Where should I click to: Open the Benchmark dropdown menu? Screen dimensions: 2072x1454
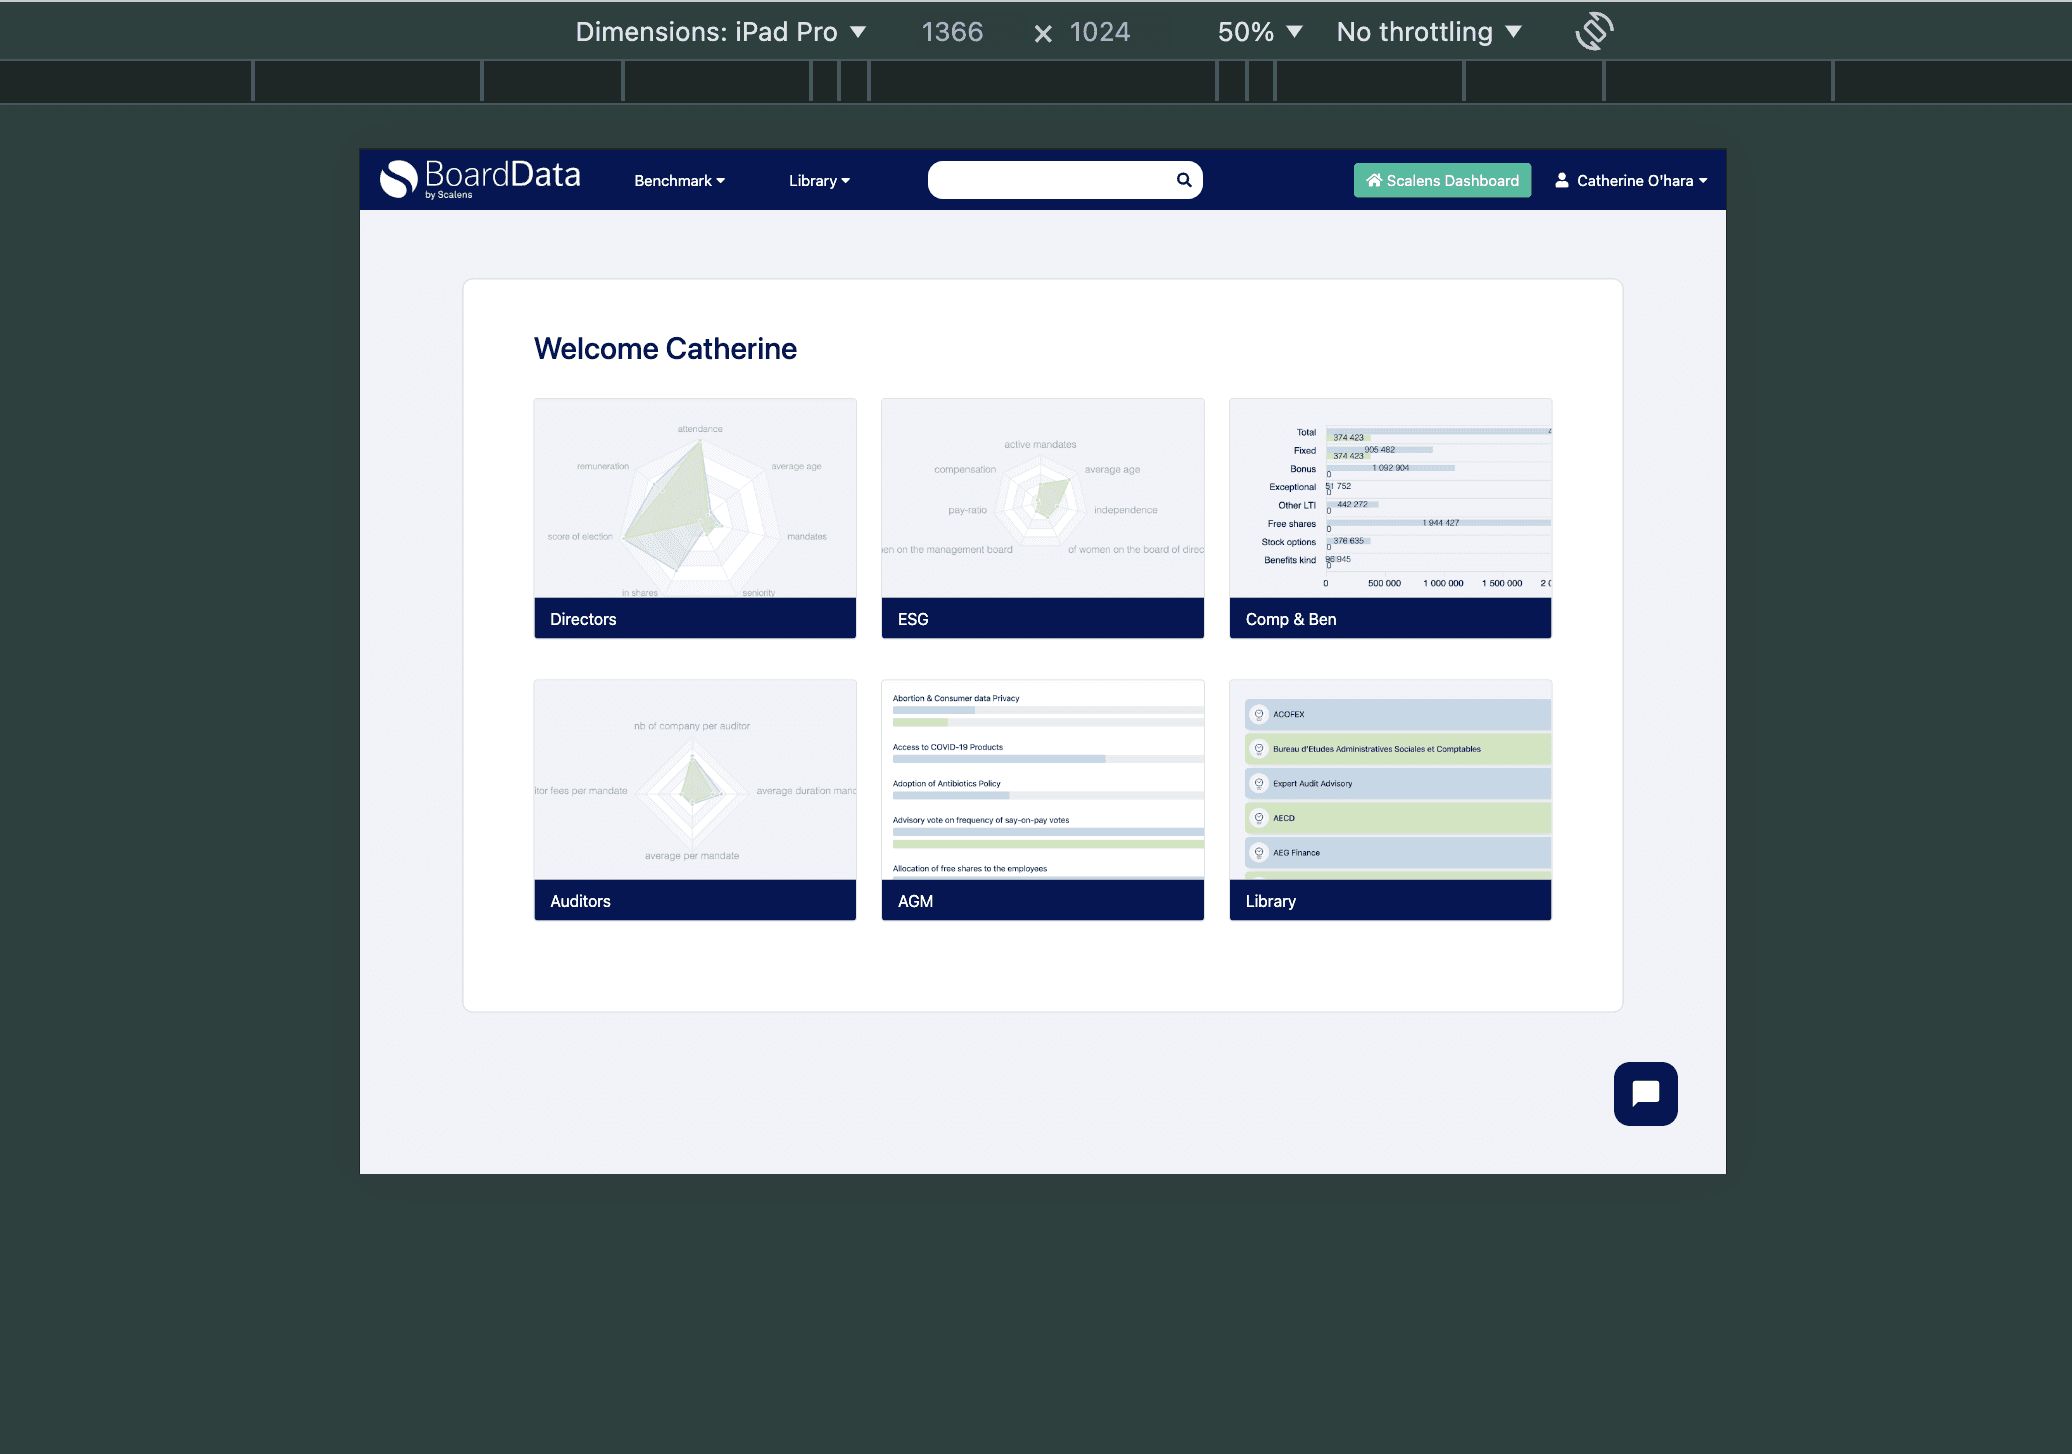tap(679, 181)
